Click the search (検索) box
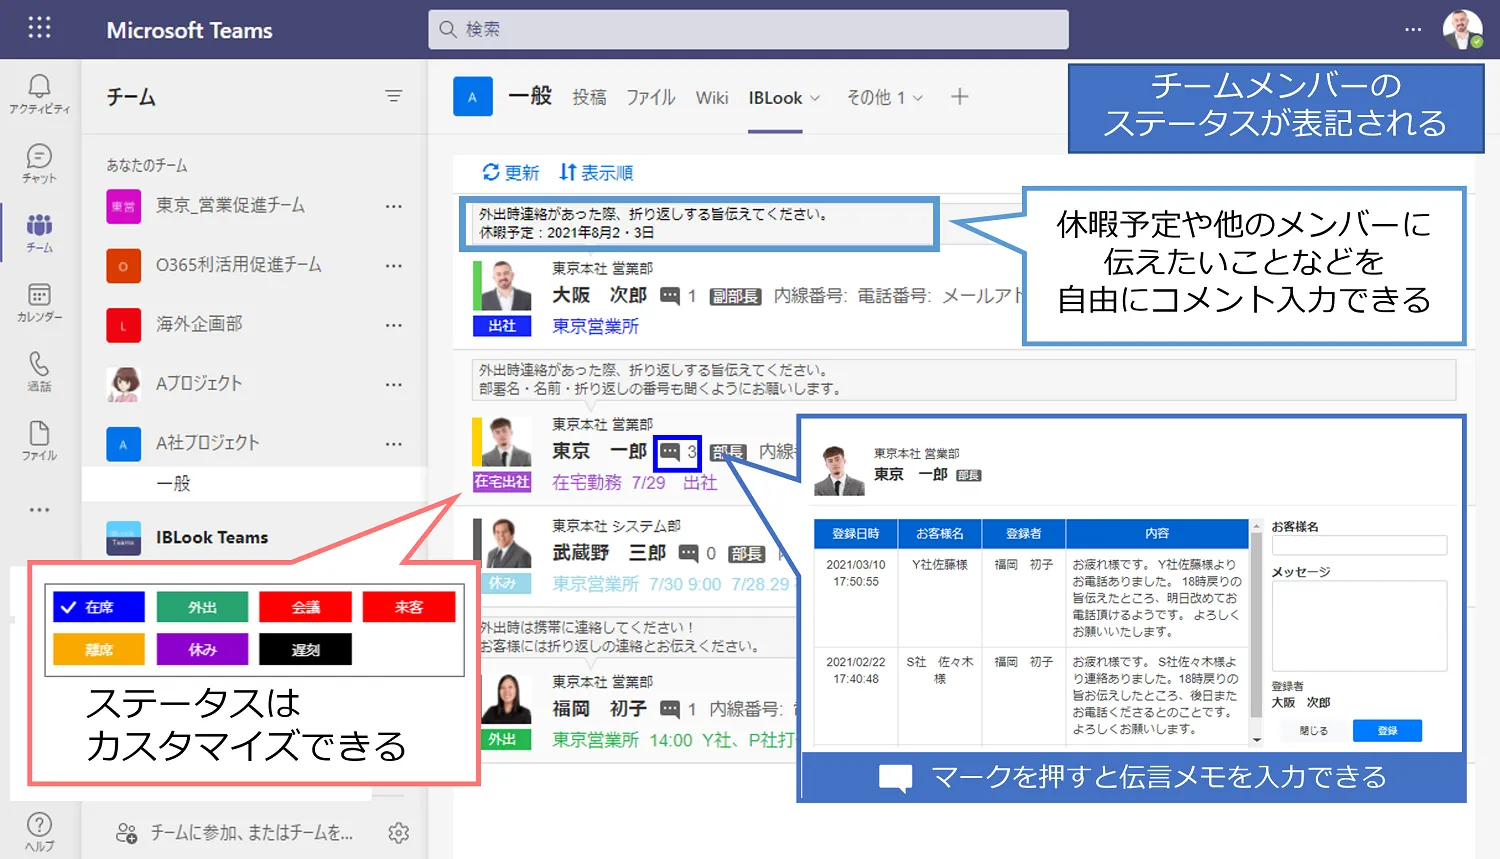The width and height of the screenshot is (1500, 859). click(x=748, y=29)
